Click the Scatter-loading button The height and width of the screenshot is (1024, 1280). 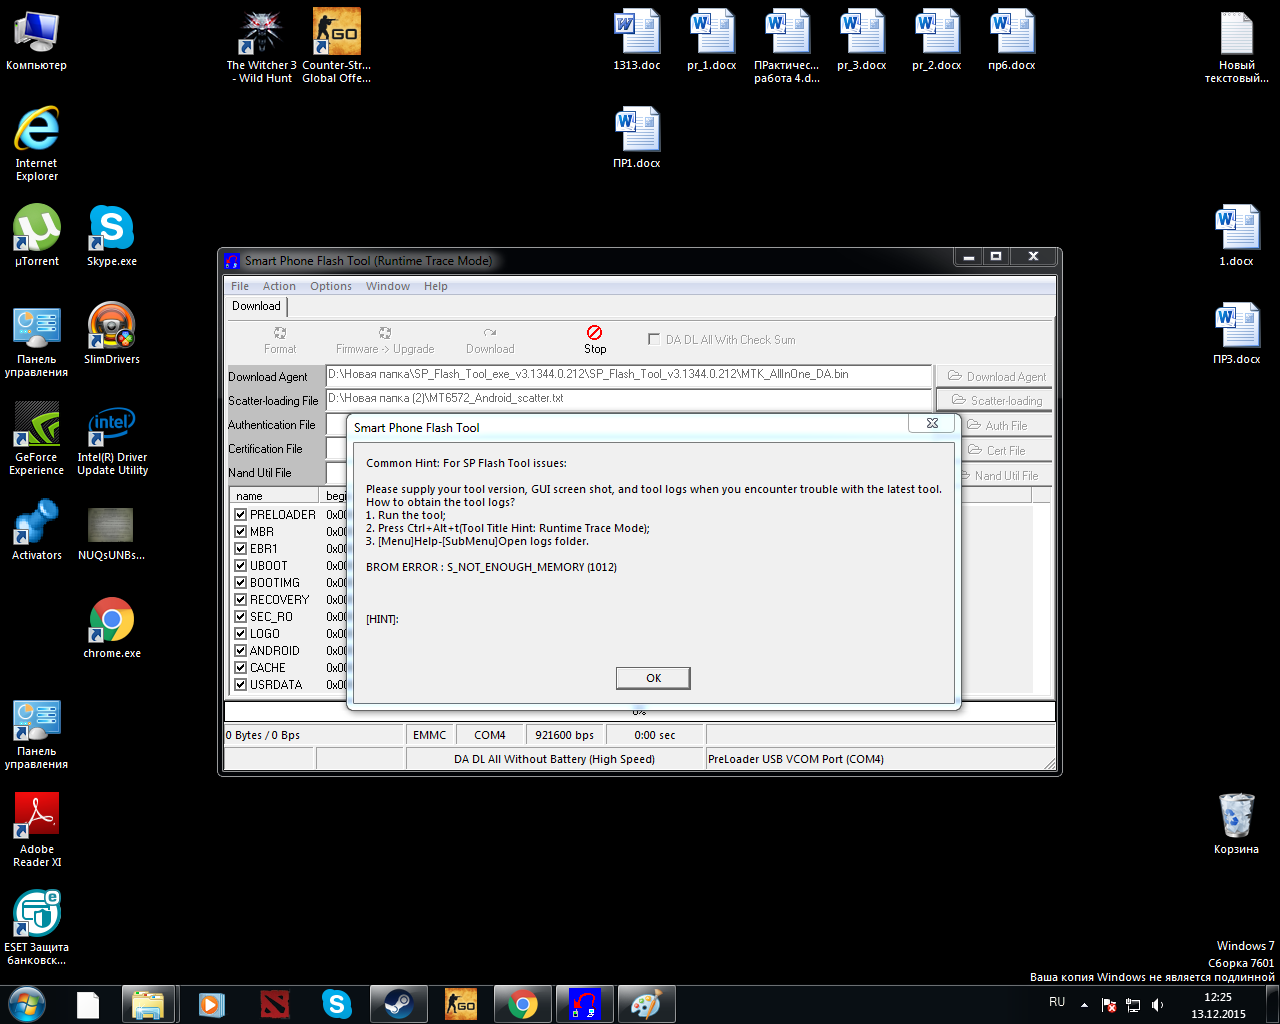[996, 400]
